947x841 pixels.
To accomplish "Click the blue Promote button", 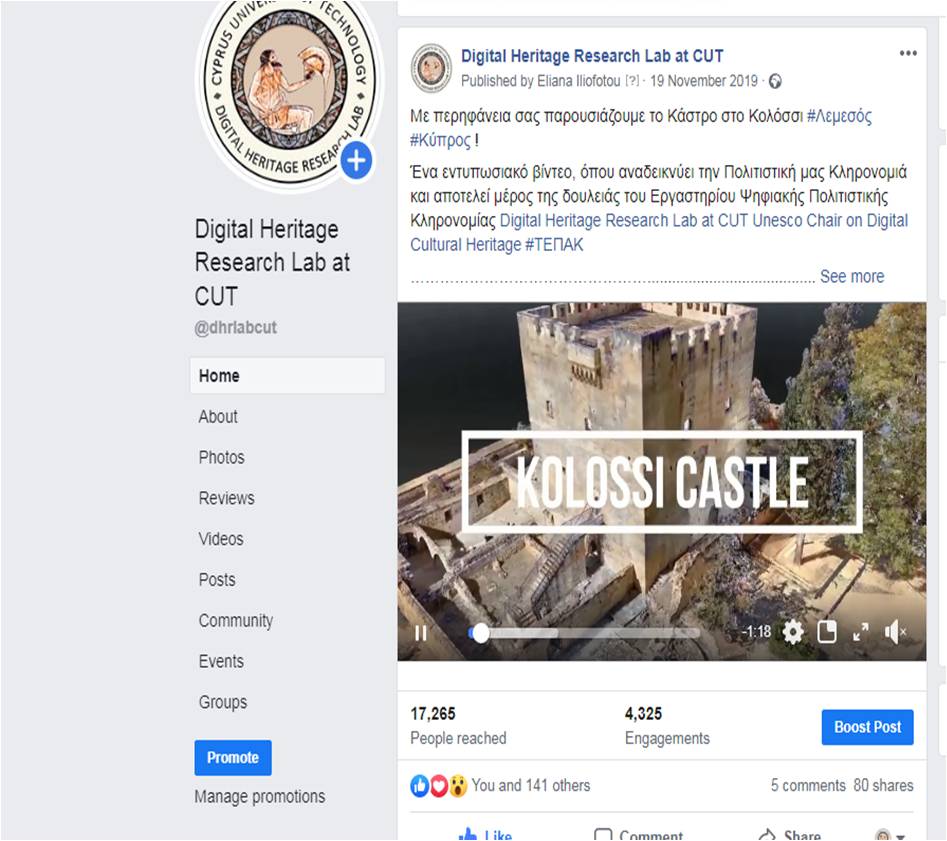I will pos(233,758).
